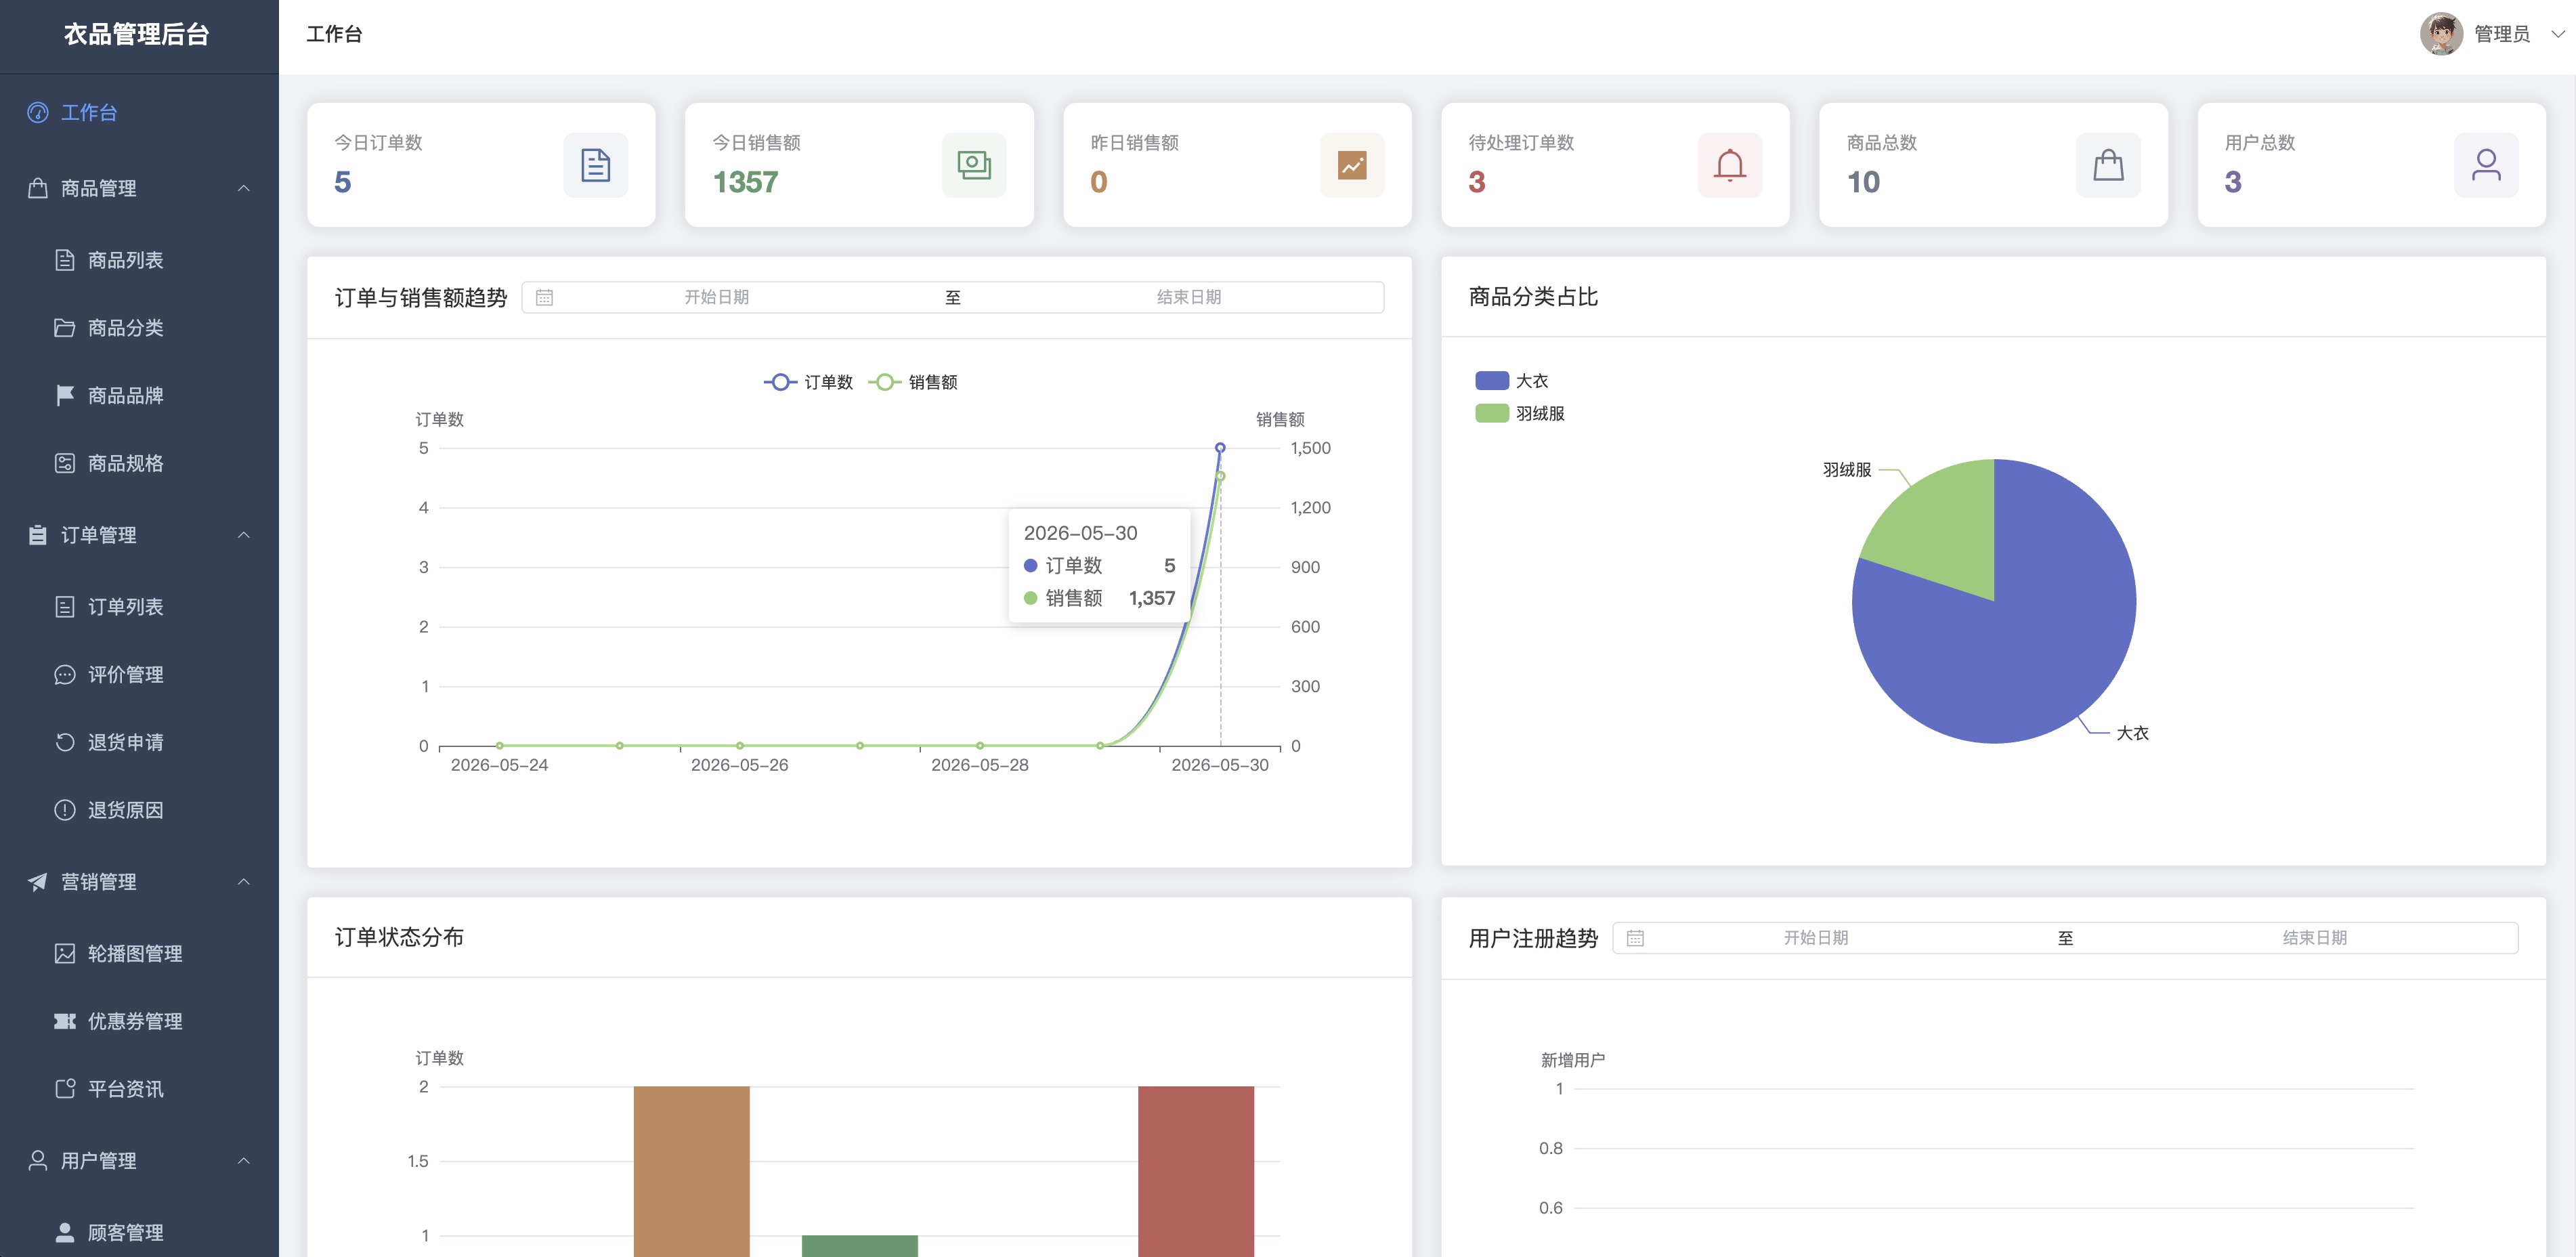Click the 用户管理 person outline icon
The image size is (2576, 1257).
pyautogui.click(x=38, y=1161)
